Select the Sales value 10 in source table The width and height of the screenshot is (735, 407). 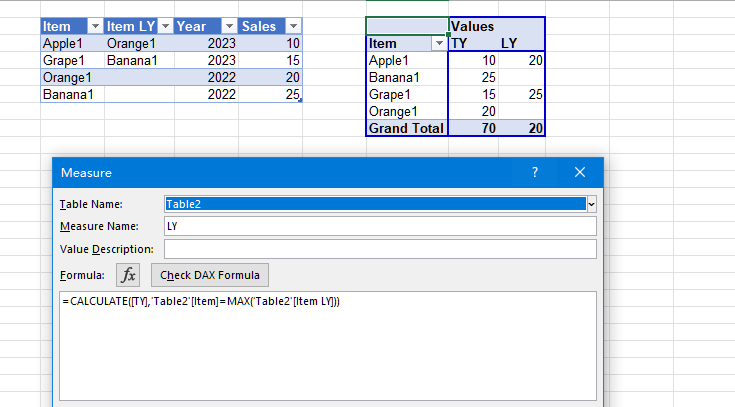(270, 44)
